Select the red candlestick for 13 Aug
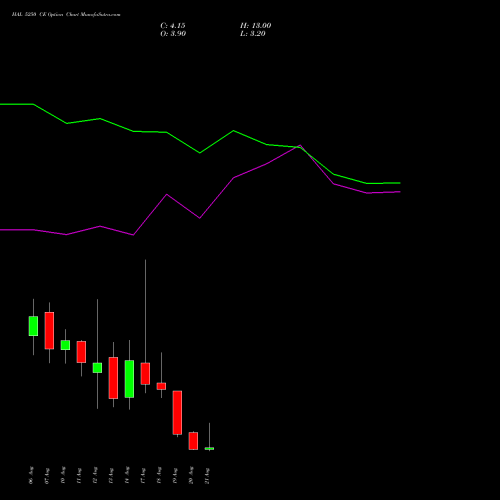The height and width of the screenshot is (500, 500). (x=113, y=378)
